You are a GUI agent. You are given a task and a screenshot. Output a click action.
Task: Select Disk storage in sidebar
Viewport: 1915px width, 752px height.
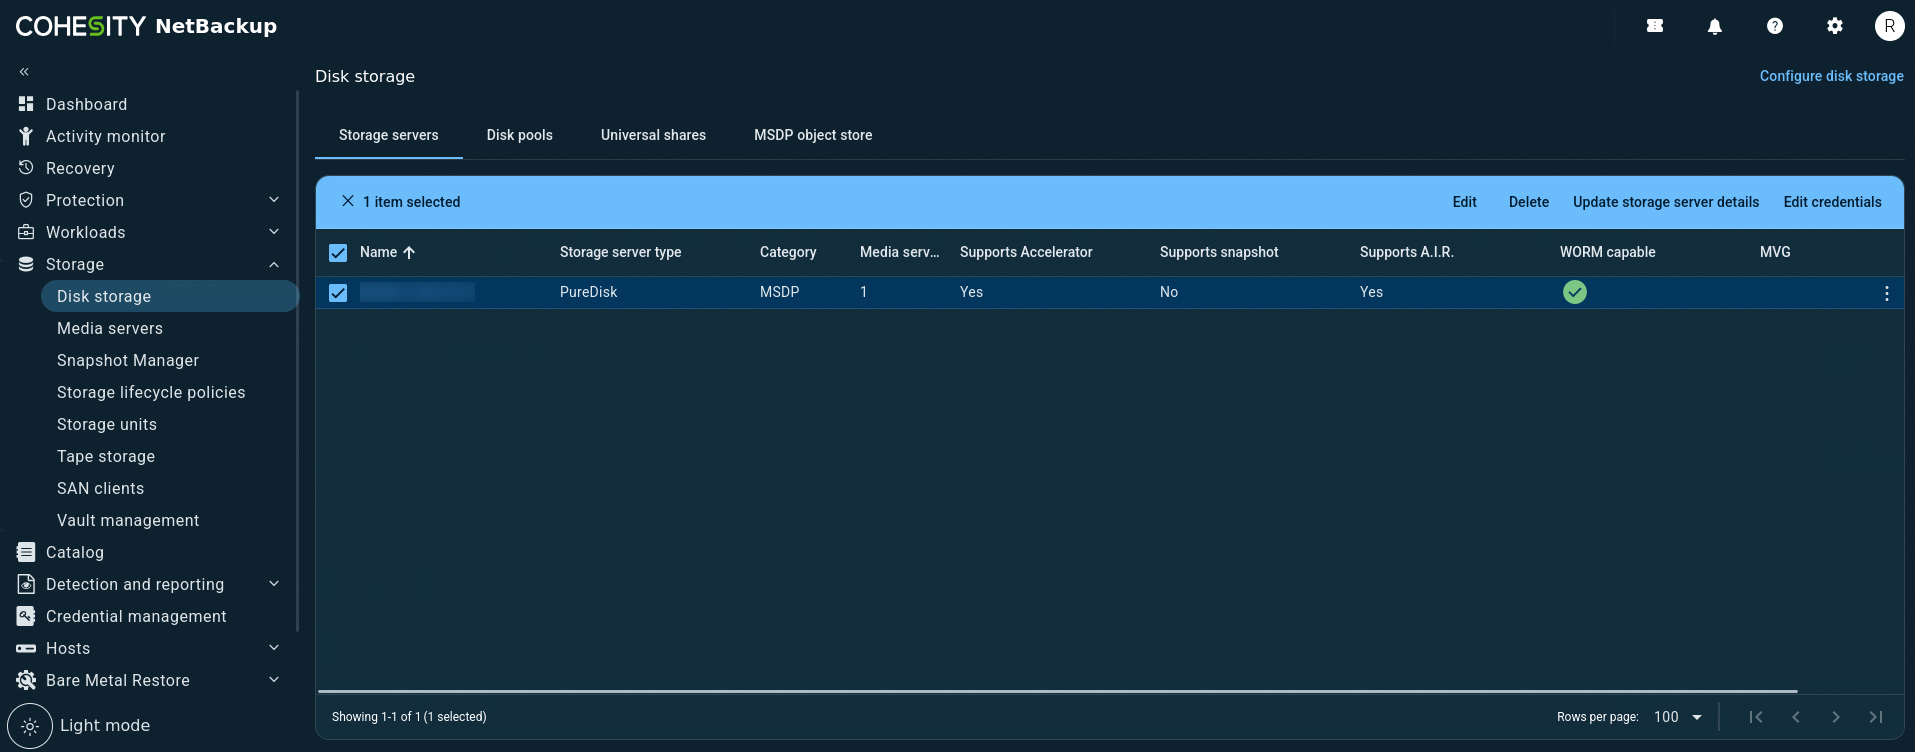(x=170, y=296)
